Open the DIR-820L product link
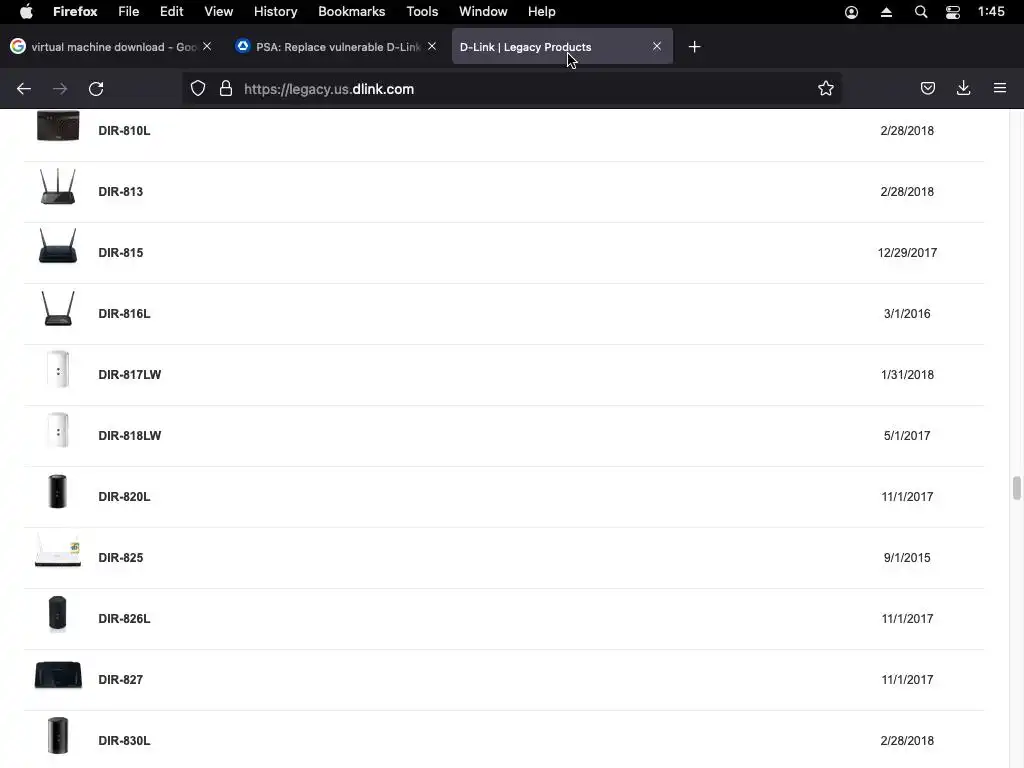1024x768 pixels. [x=124, y=497]
